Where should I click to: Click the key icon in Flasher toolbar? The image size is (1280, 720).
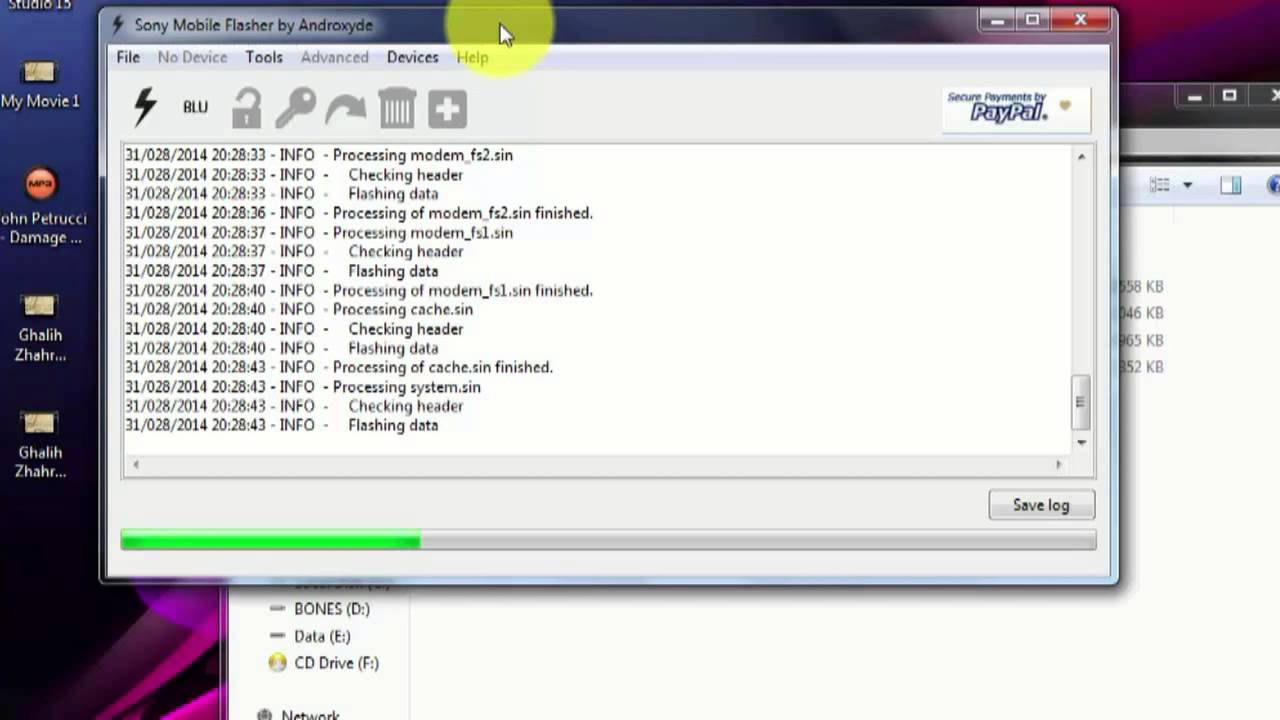click(296, 108)
